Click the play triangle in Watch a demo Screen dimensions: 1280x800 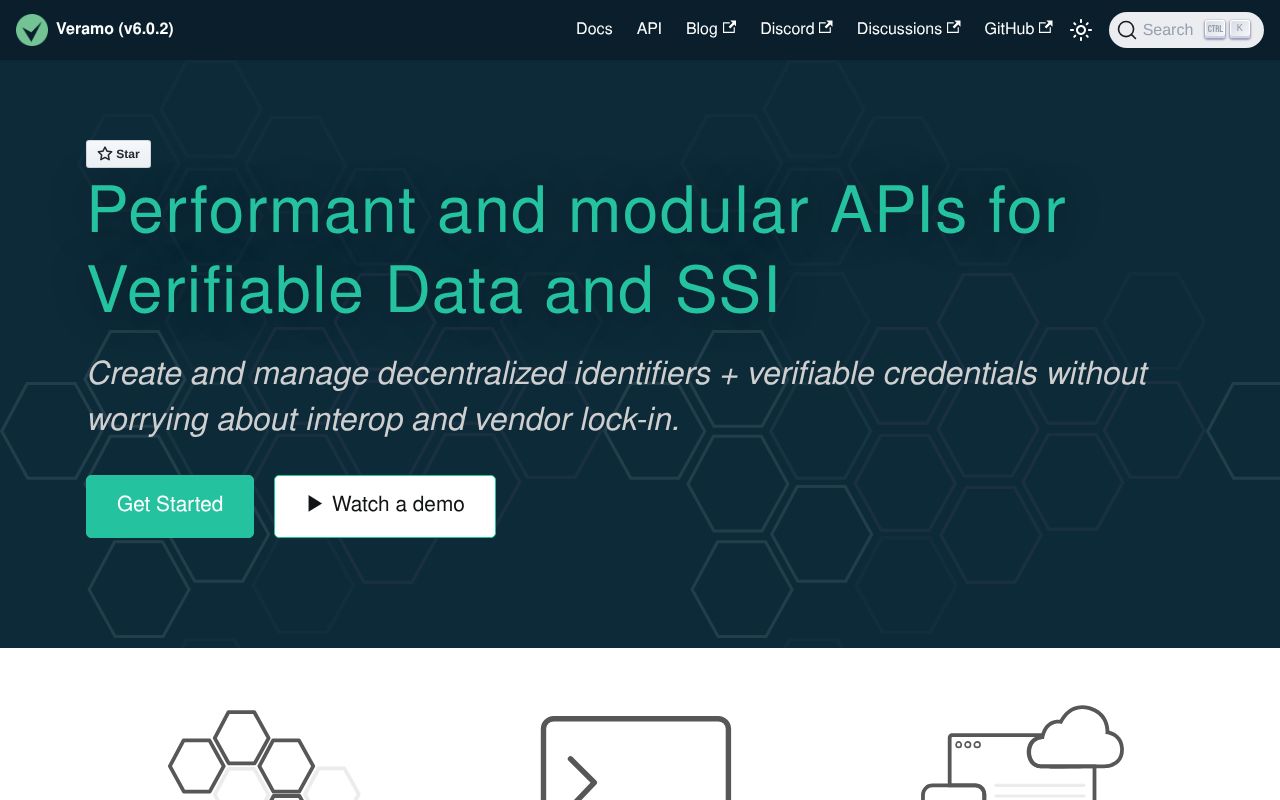pyautogui.click(x=314, y=504)
